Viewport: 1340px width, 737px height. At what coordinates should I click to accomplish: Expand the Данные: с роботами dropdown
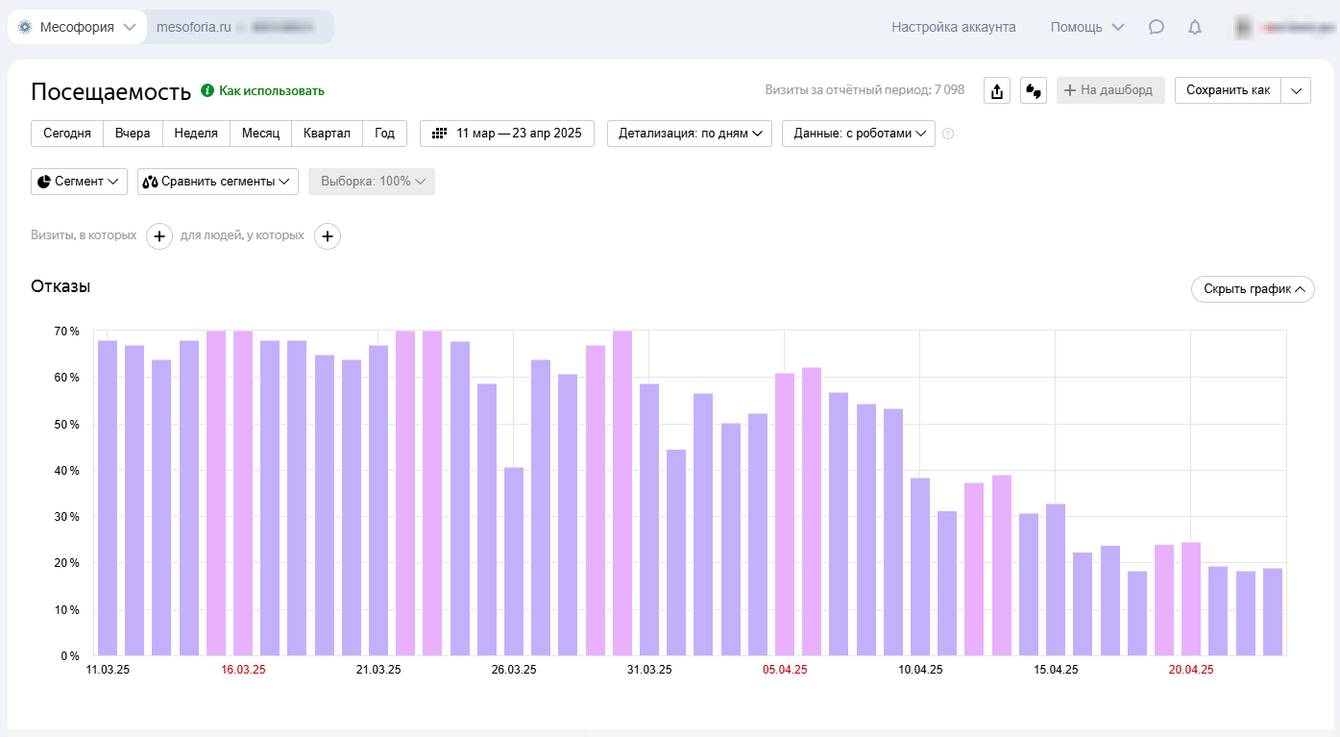(858, 133)
